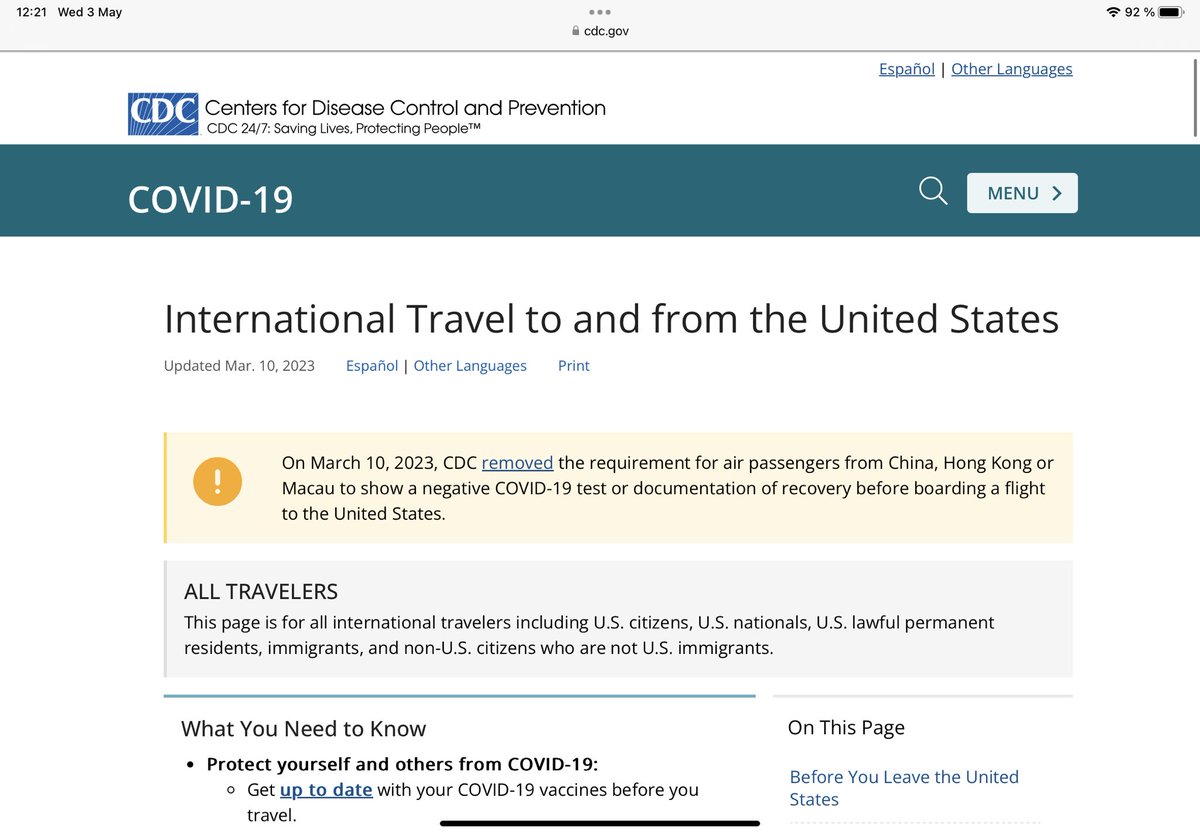The height and width of the screenshot is (834, 1200).
Task: Click the orange exclamation alert icon
Action: [217, 481]
